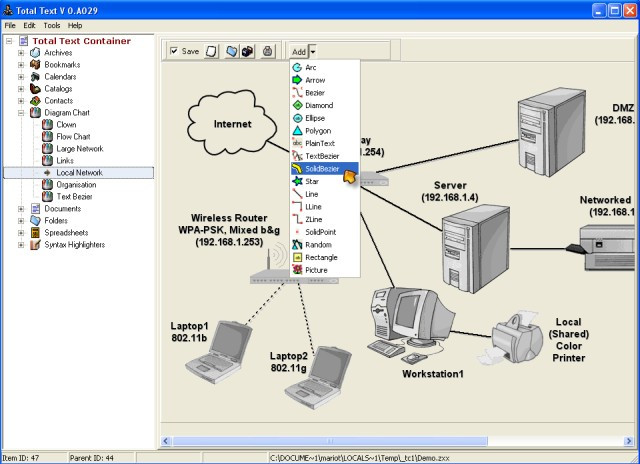Screen dimensions: 640x464
Task: Expand the Syntax Highlighters tree node
Action: click(21, 245)
